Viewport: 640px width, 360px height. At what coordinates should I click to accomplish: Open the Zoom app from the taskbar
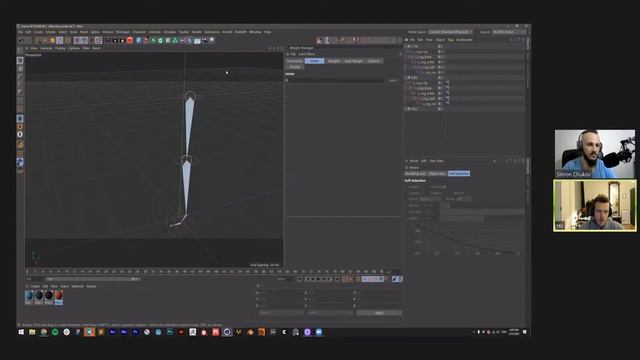[319, 332]
